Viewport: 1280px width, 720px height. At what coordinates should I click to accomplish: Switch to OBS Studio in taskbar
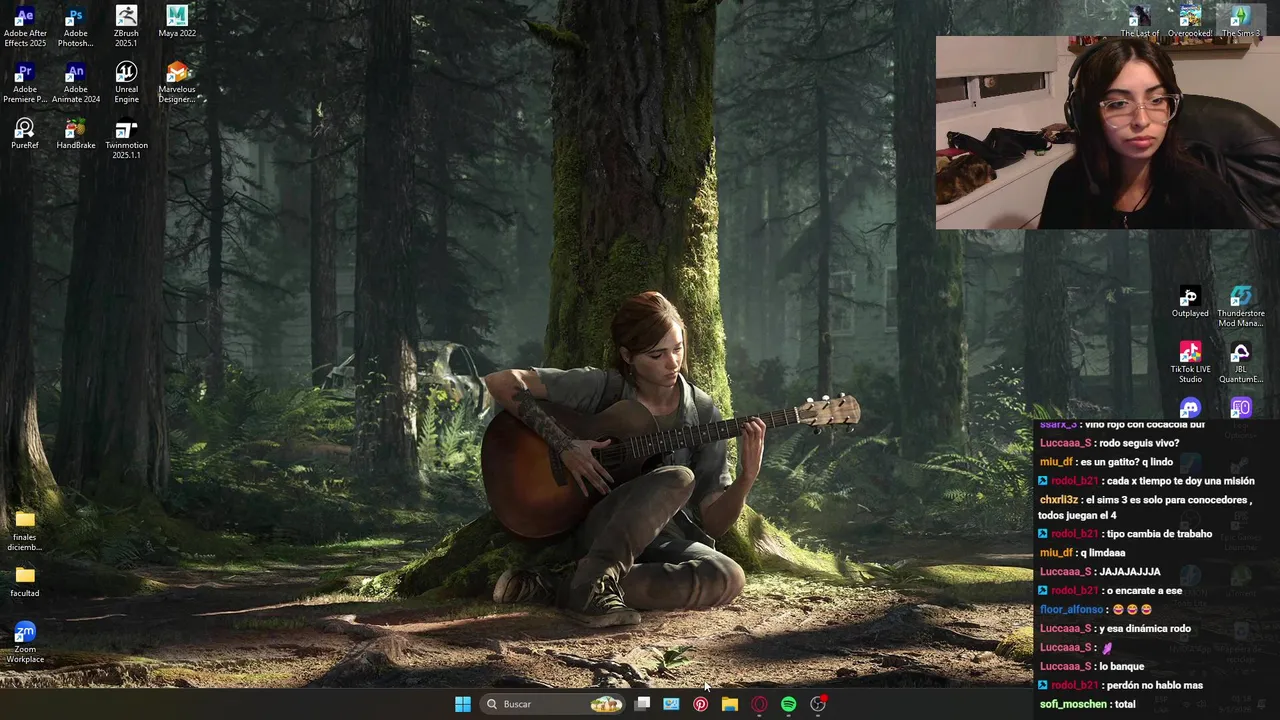[x=818, y=704]
